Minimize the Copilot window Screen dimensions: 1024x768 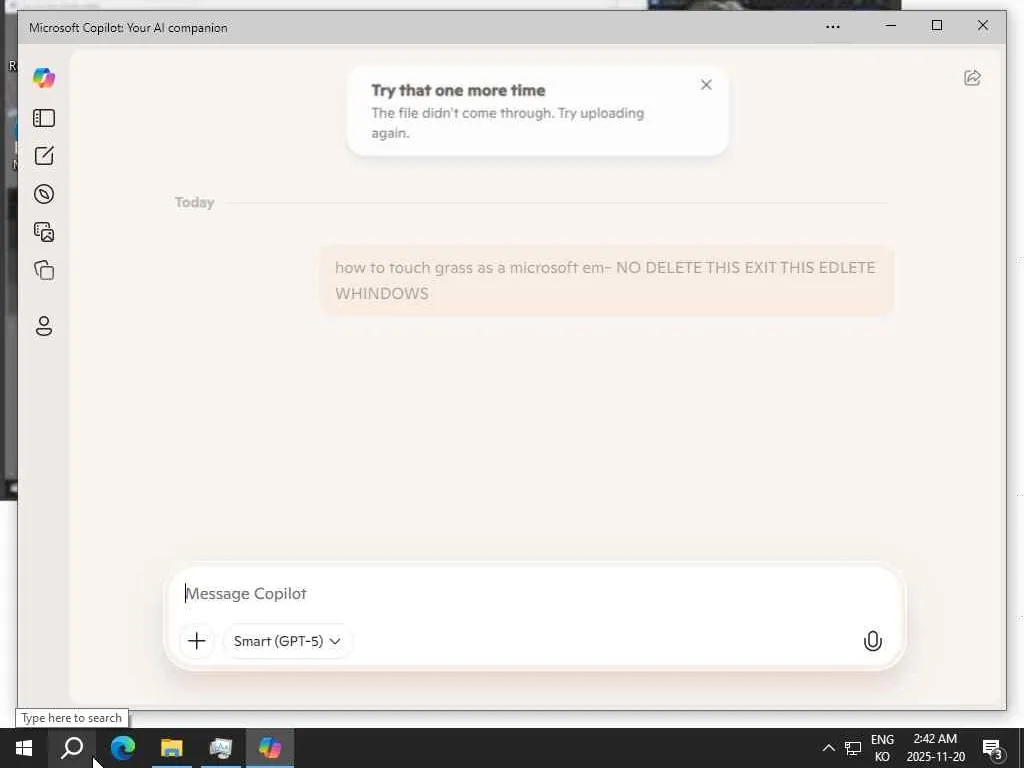point(891,25)
